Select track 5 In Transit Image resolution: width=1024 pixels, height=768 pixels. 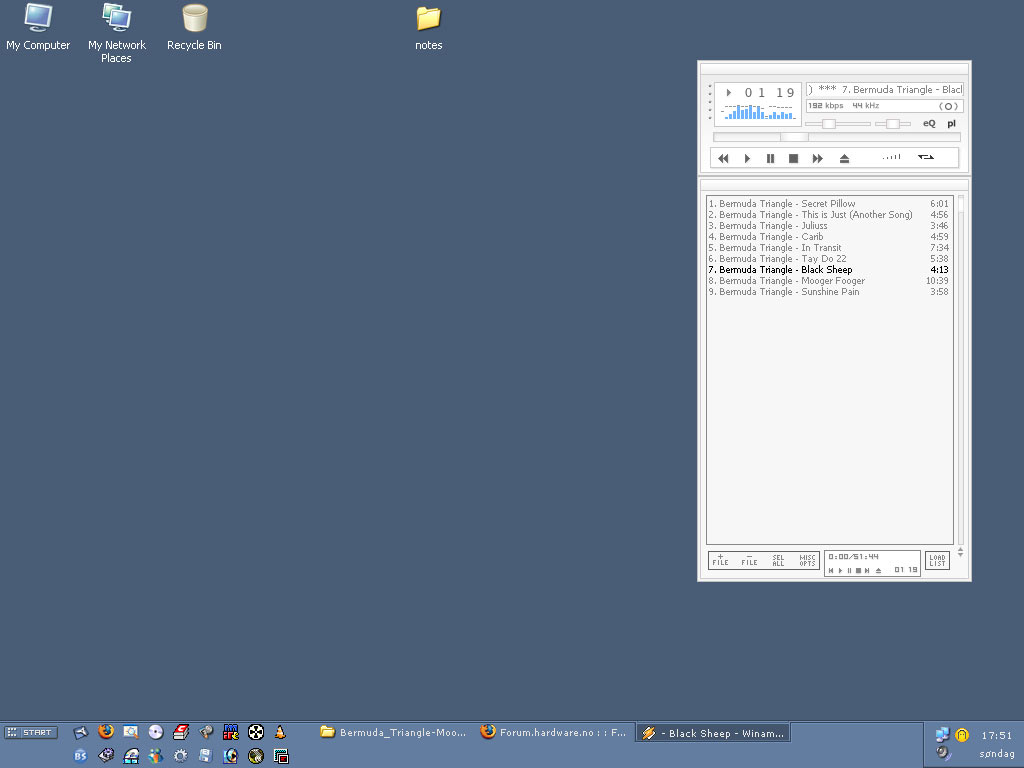(829, 248)
